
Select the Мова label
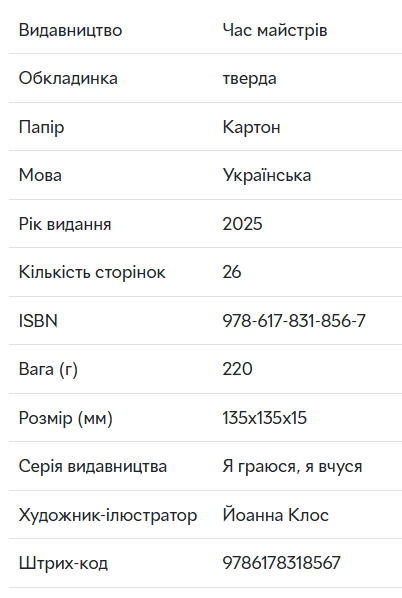40,175
